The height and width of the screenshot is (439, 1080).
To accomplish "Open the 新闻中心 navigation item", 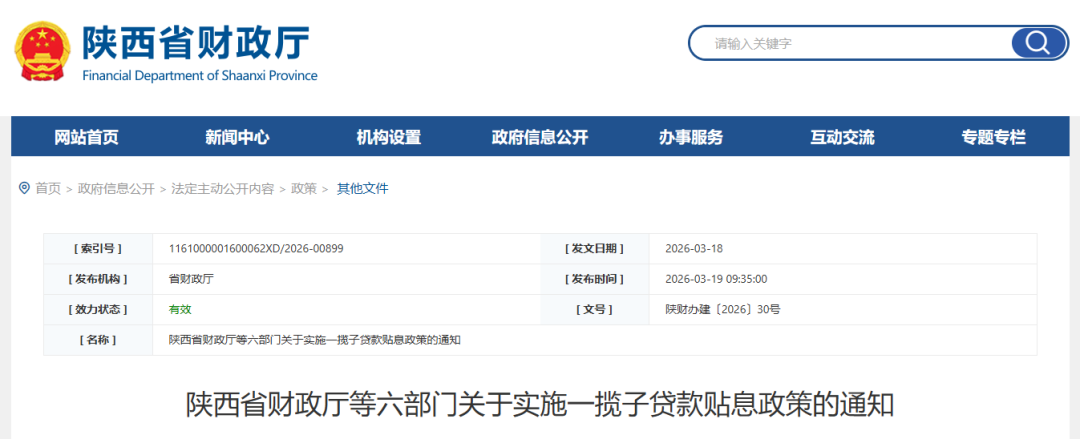I will [x=237, y=137].
